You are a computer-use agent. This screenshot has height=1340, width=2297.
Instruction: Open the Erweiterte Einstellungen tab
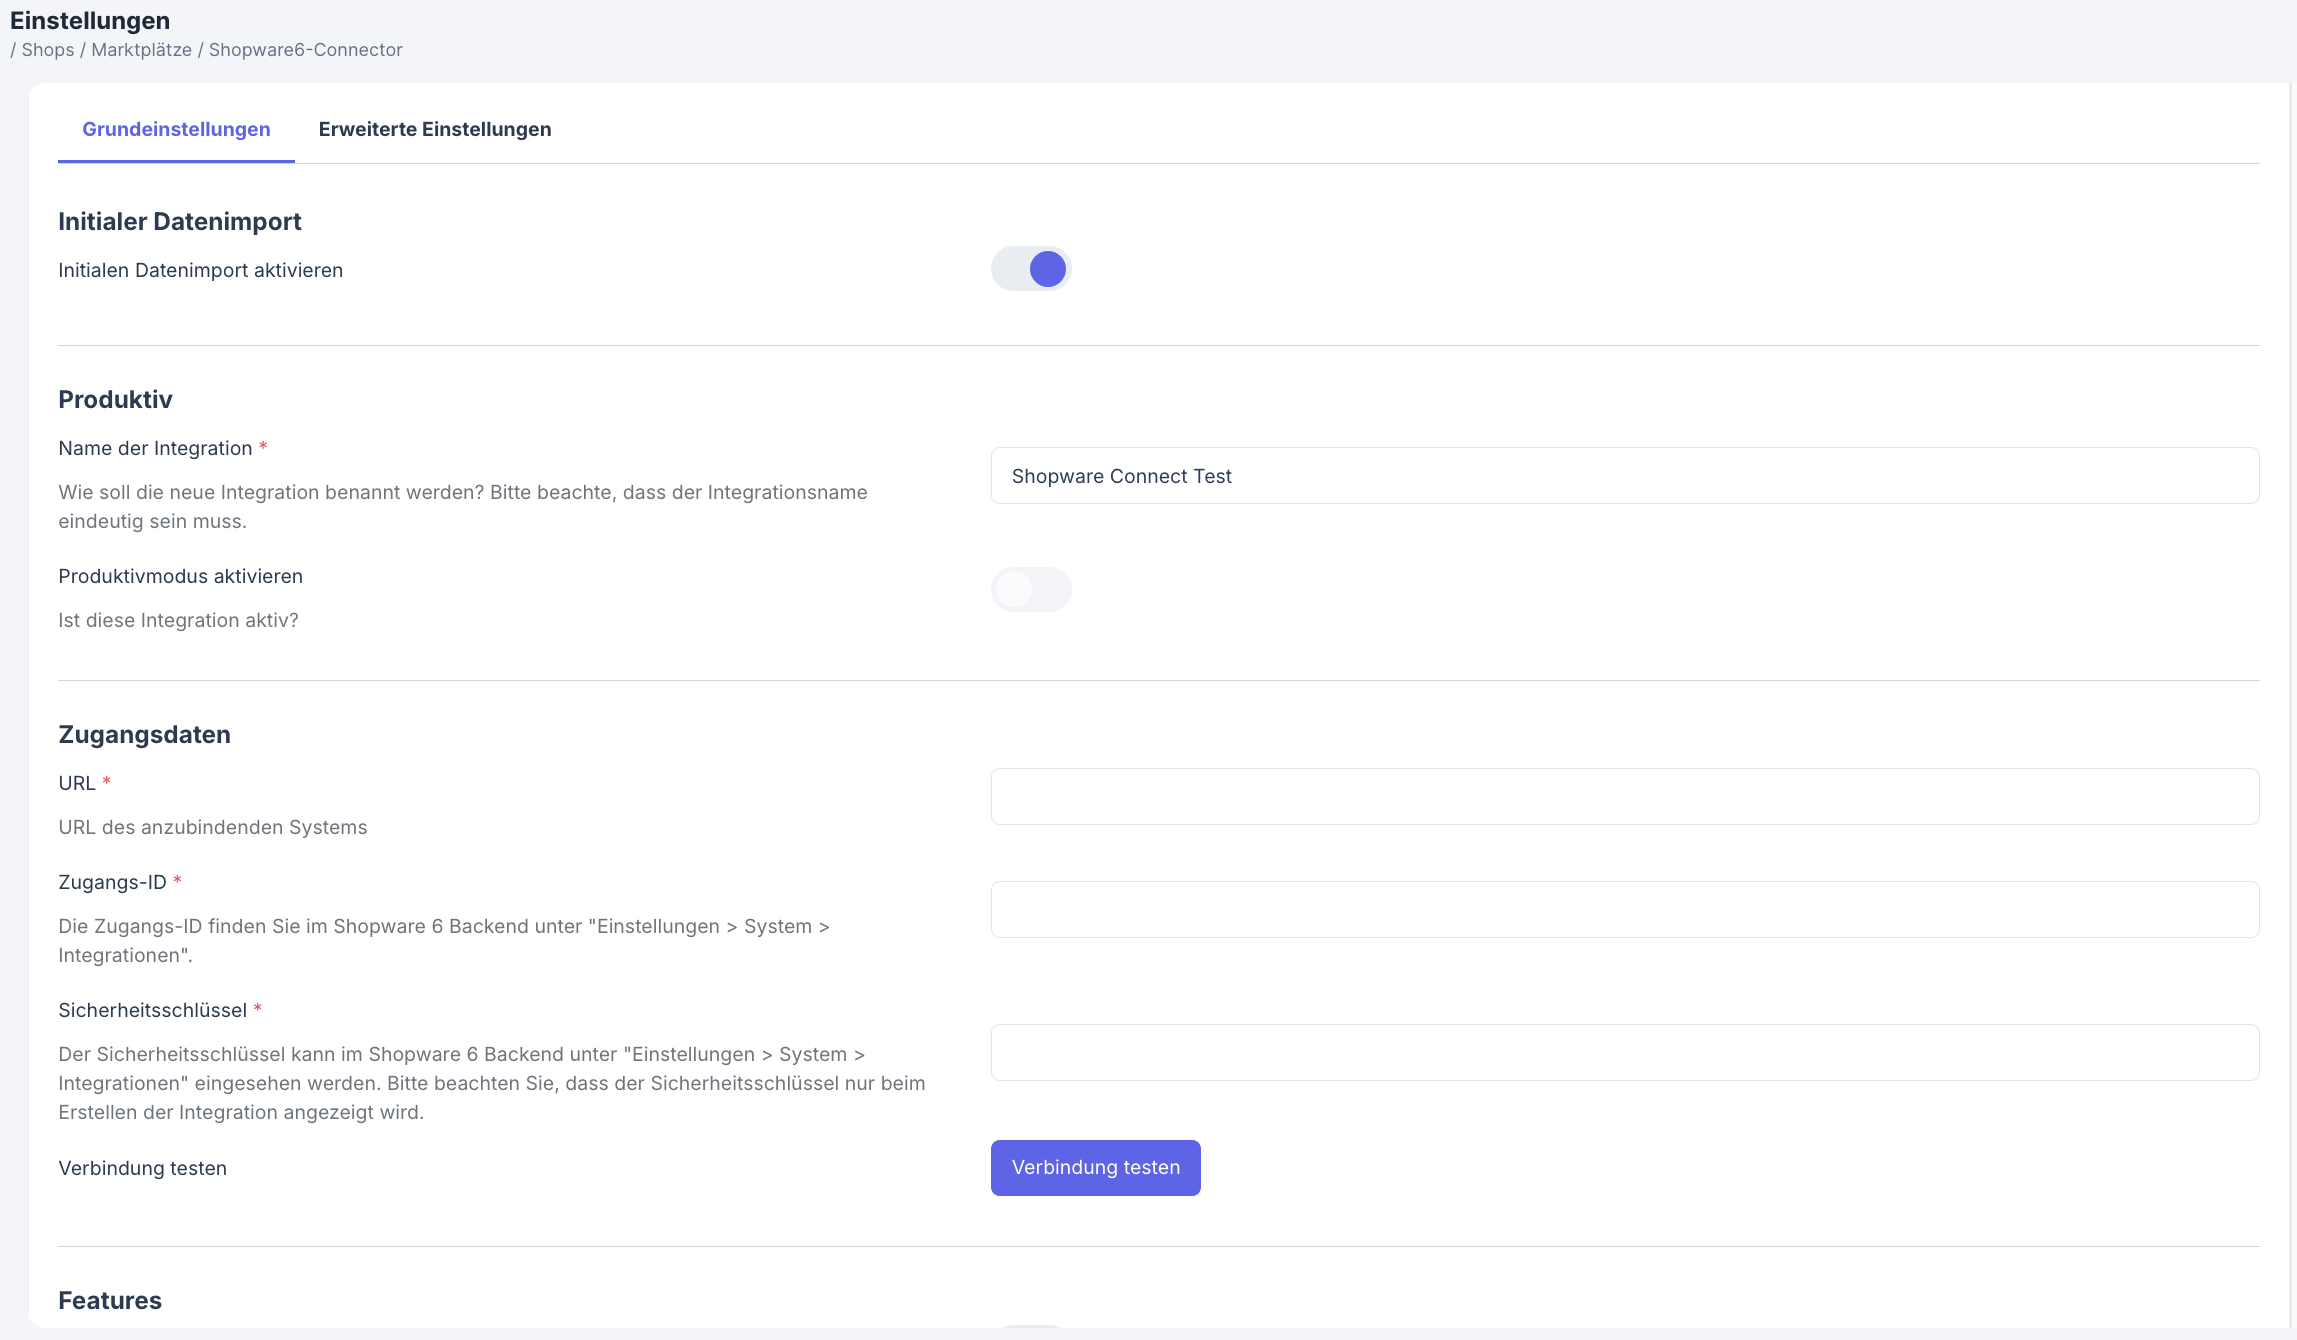pyautogui.click(x=434, y=129)
